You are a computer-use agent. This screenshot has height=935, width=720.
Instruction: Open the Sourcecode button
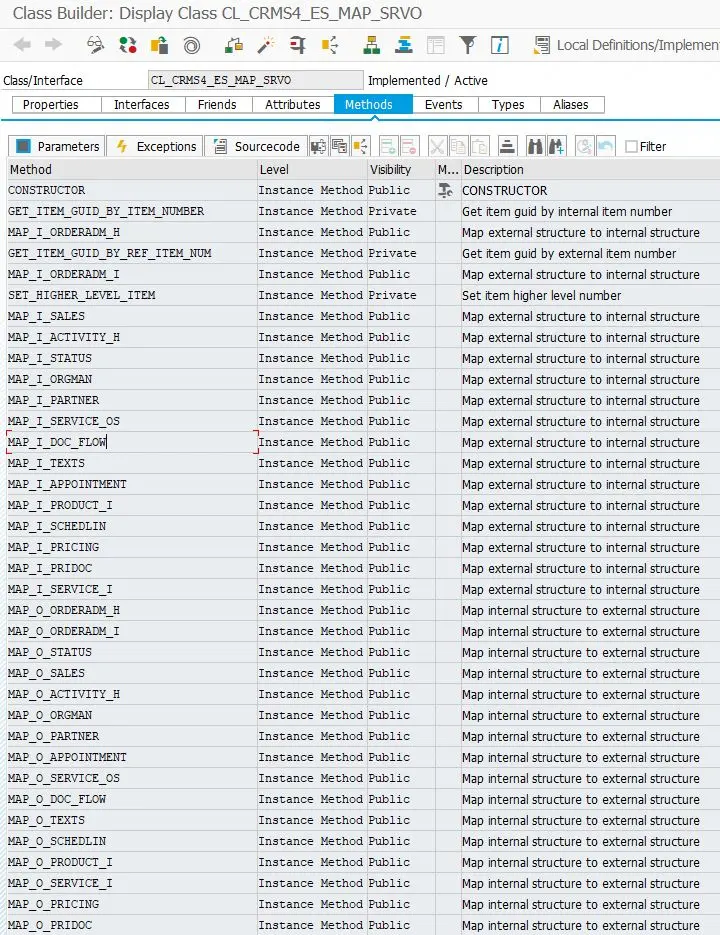tap(256, 146)
